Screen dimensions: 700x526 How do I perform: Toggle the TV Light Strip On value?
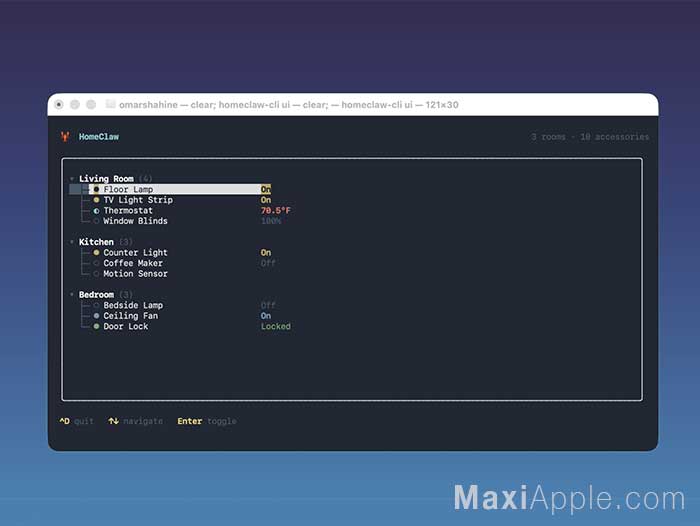tap(266, 200)
